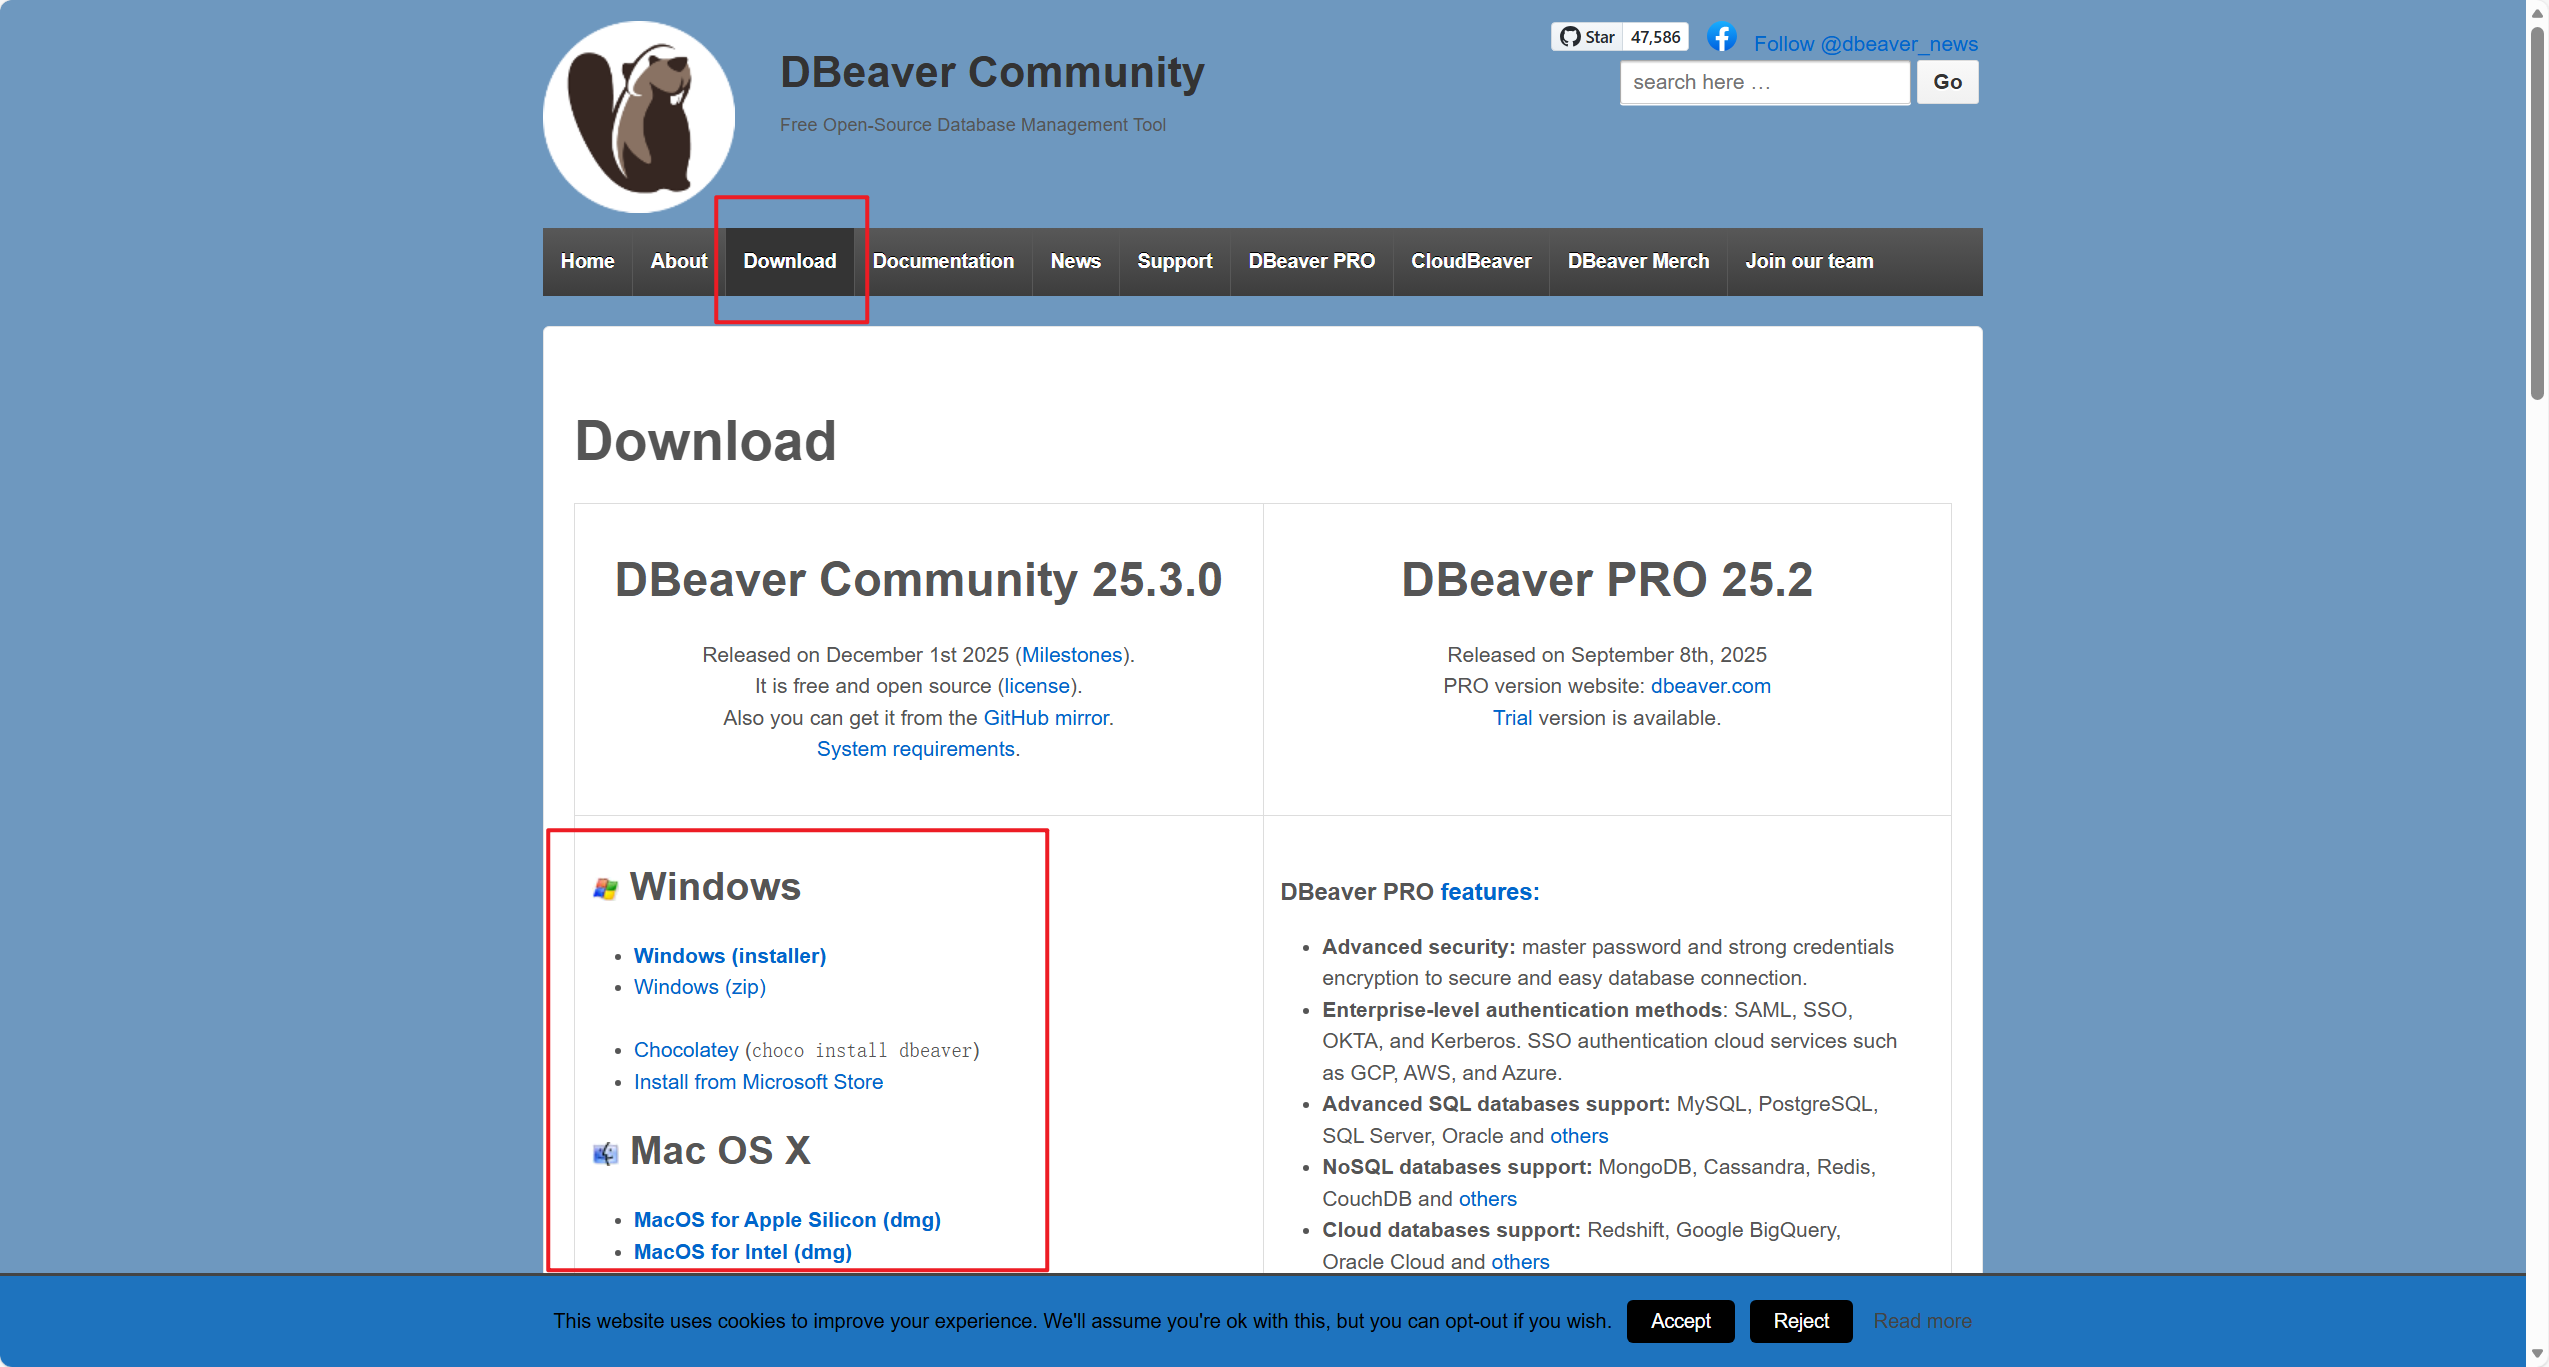Click the Mac OS X Finder icon
The width and height of the screenshot is (2549, 1367).
point(605,1153)
